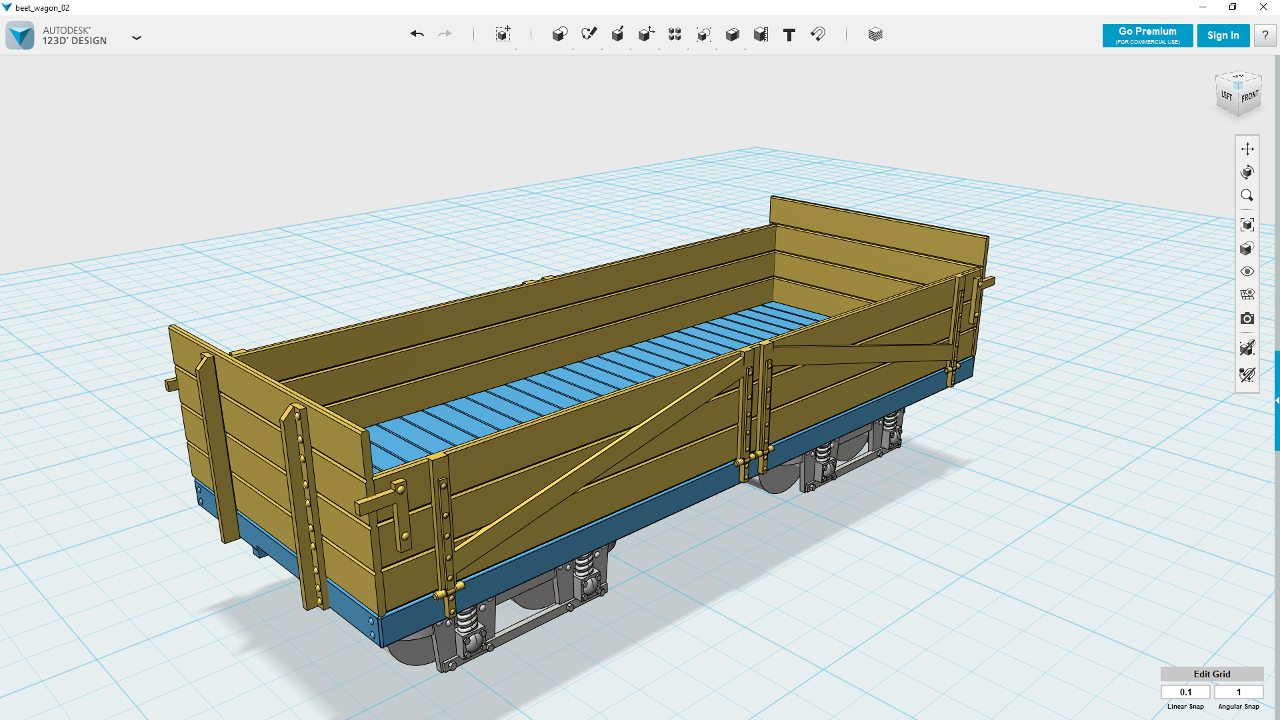Select the FRONT face of the view cube
This screenshot has height=720, width=1280.
[x=1250, y=97]
